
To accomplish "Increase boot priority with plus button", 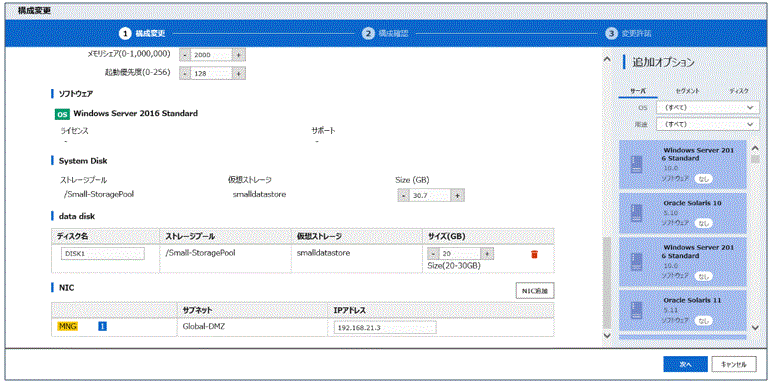I will pos(239,73).
